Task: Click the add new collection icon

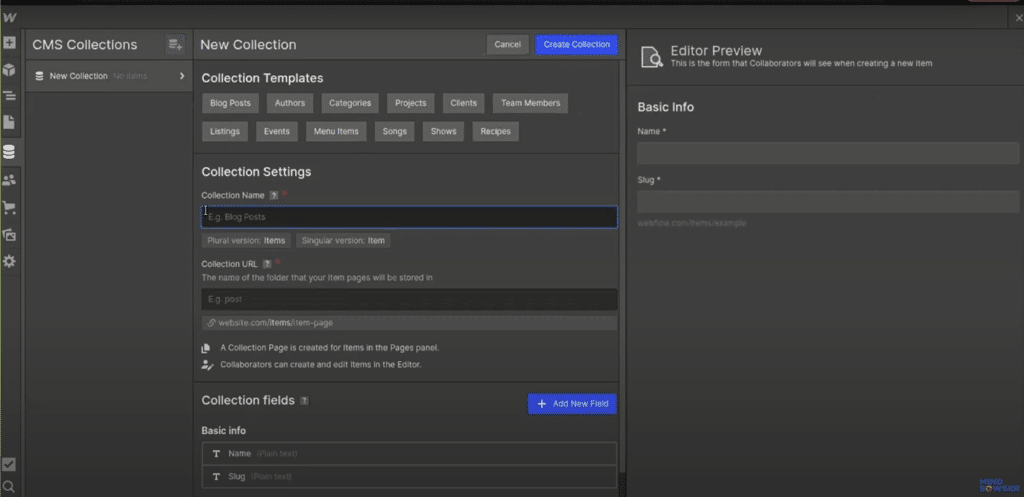Action: pos(175,44)
